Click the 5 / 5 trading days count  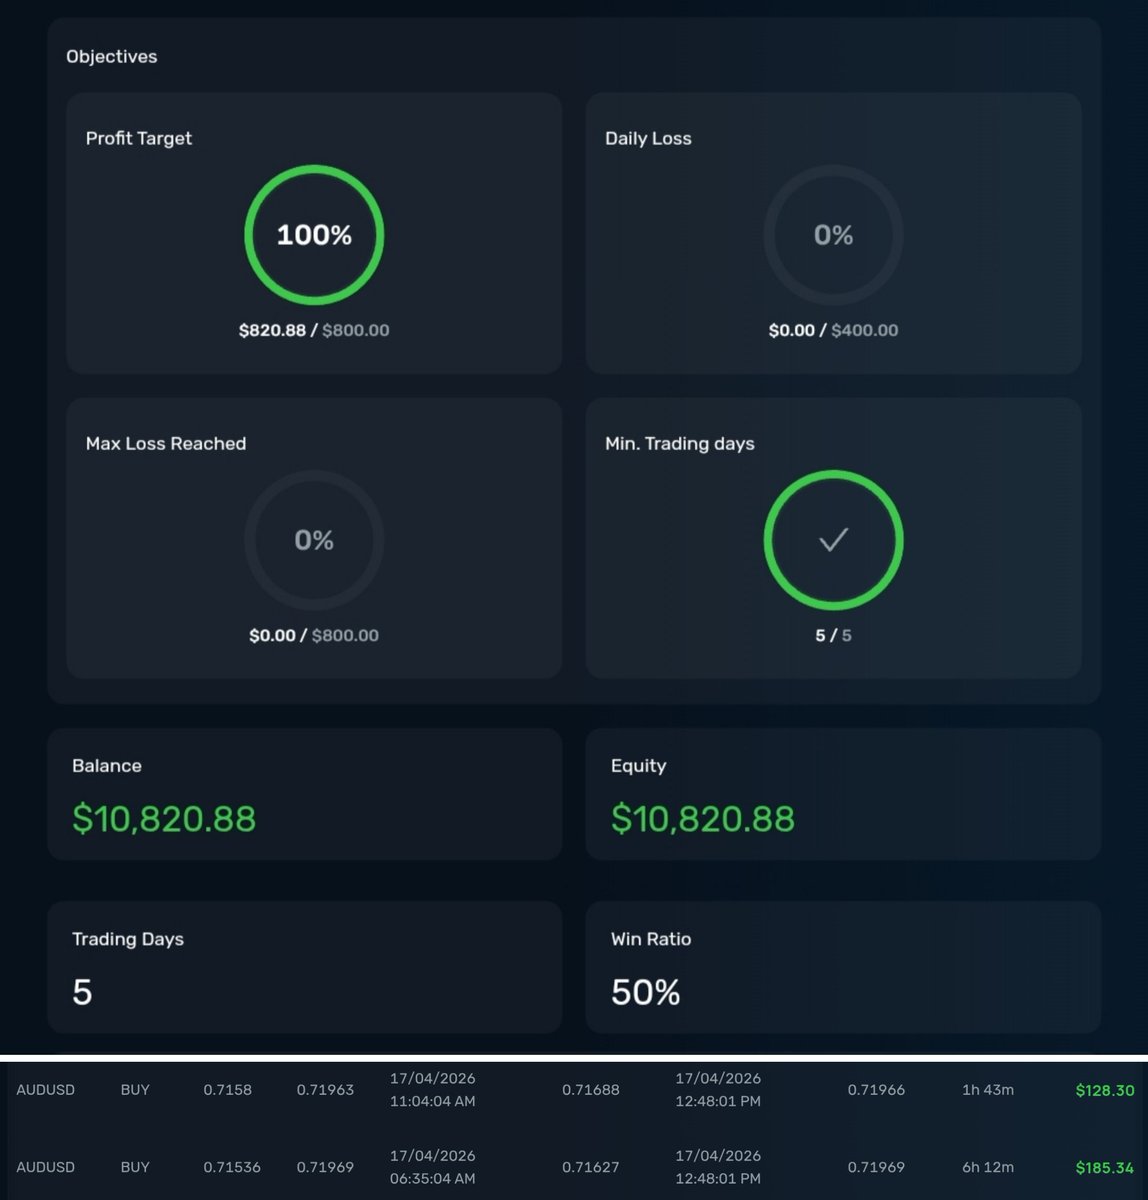click(x=833, y=635)
